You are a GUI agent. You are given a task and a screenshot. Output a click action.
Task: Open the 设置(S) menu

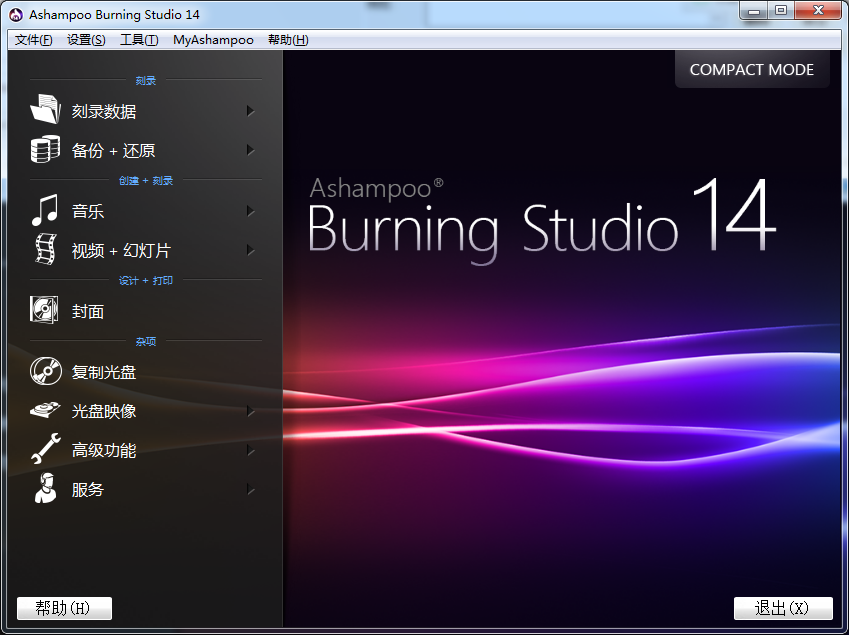[x=86, y=40]
